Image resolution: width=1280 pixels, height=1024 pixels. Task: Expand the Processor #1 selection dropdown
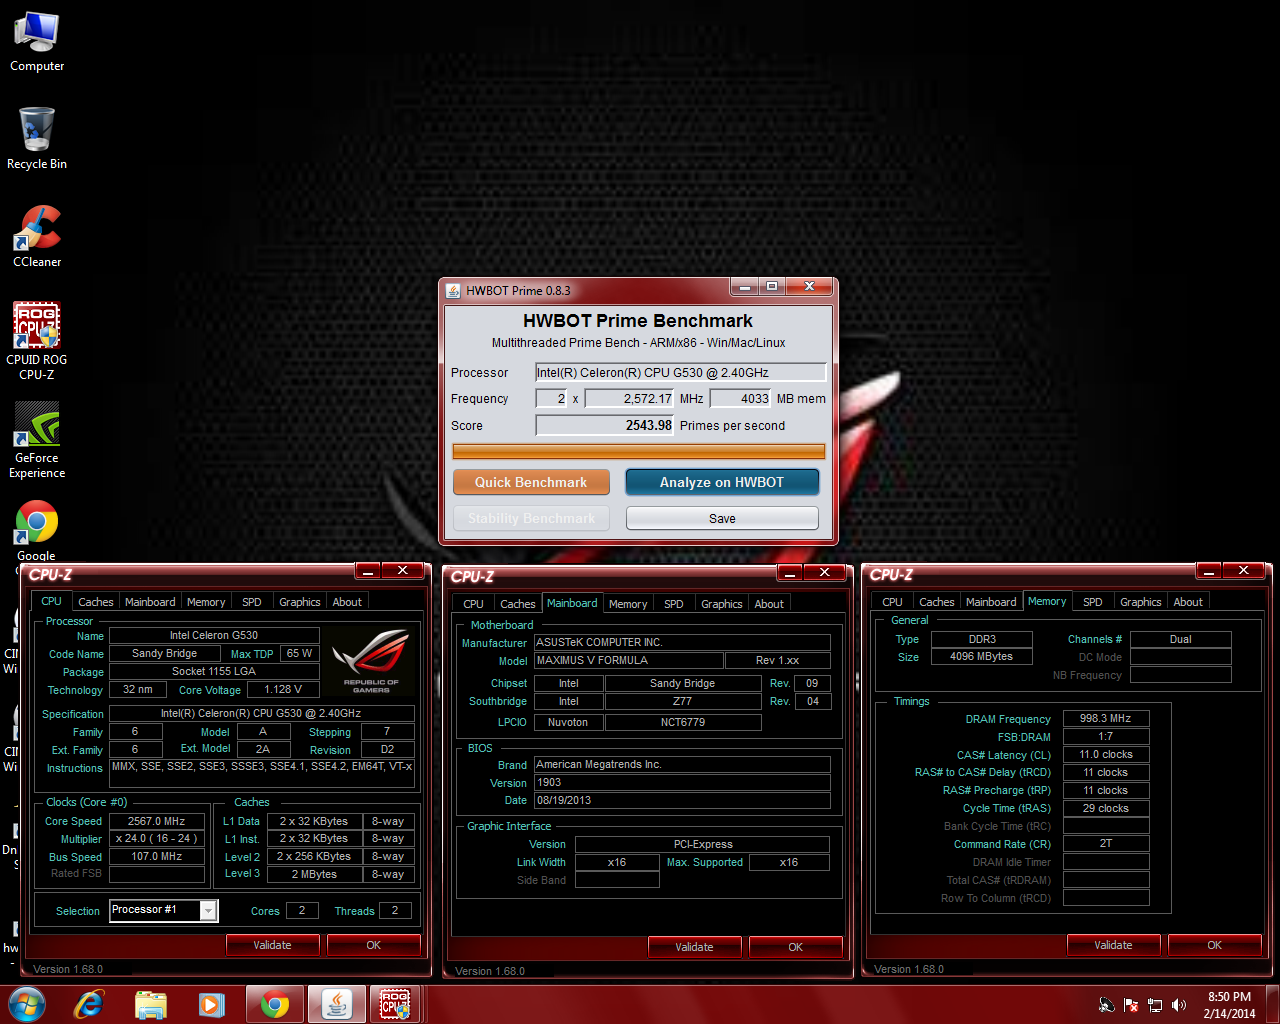tap(209, 910)
